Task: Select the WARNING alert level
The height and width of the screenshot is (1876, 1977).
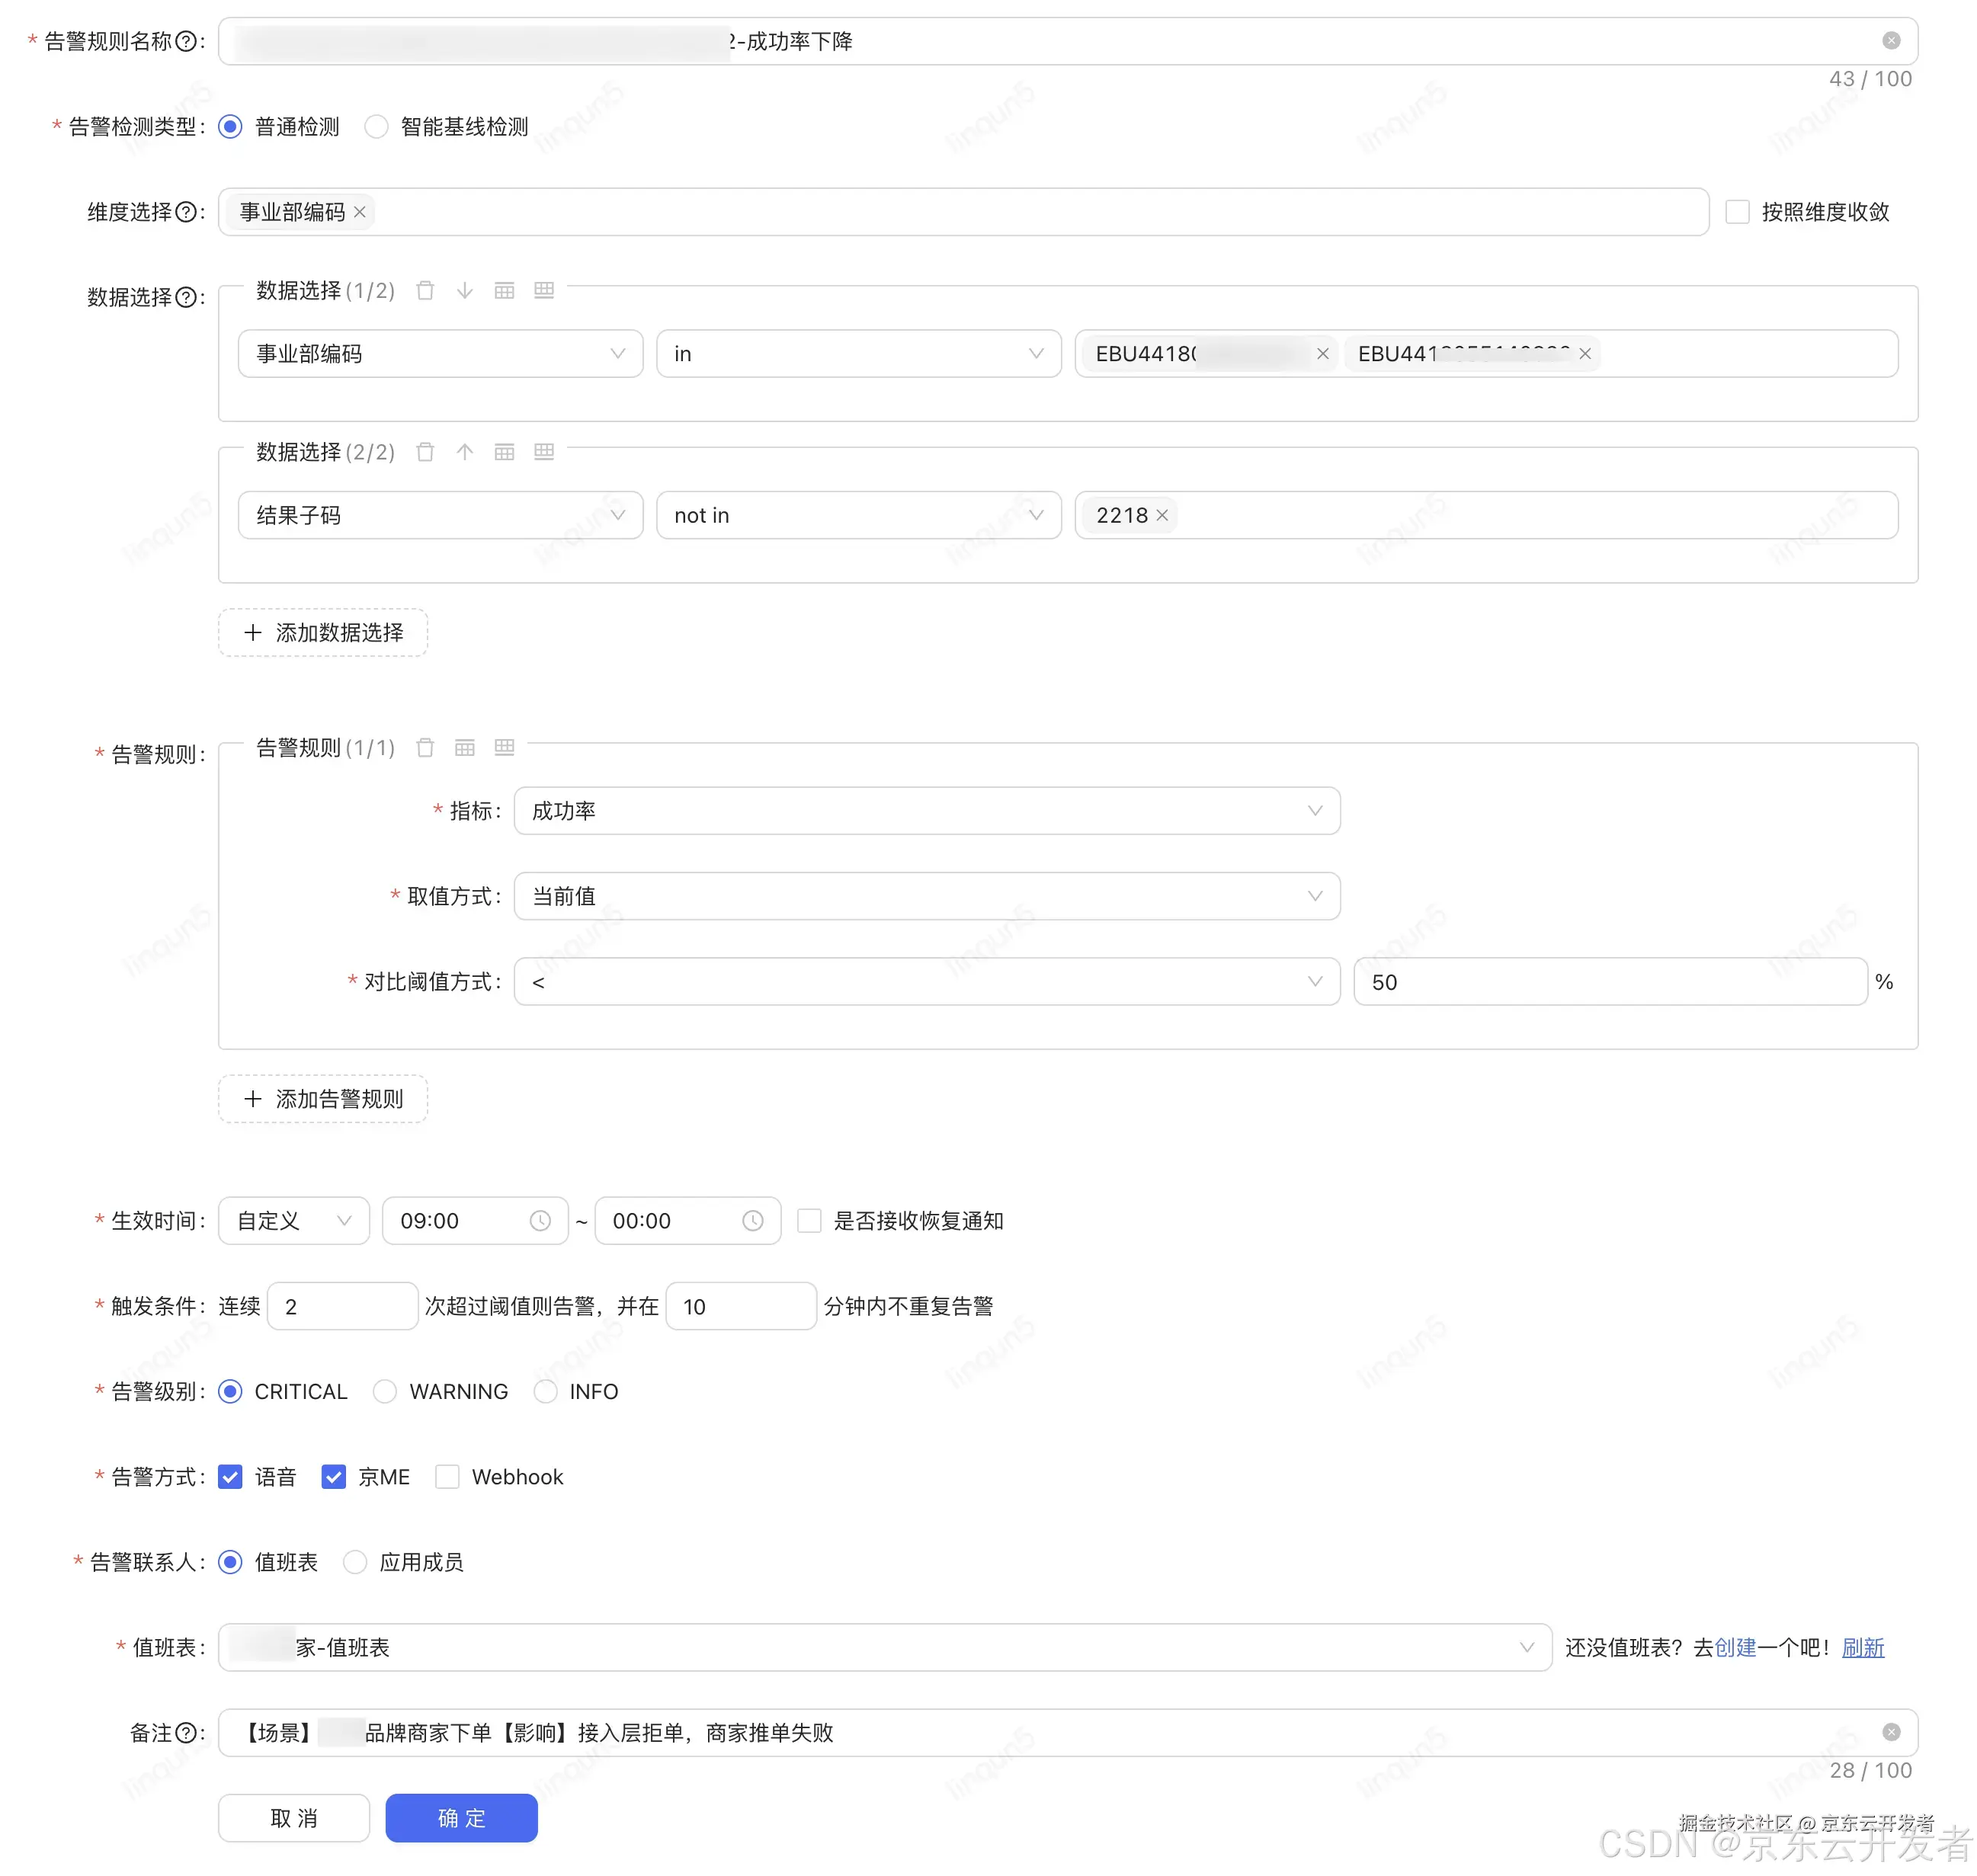Action: pos(385,1391)
